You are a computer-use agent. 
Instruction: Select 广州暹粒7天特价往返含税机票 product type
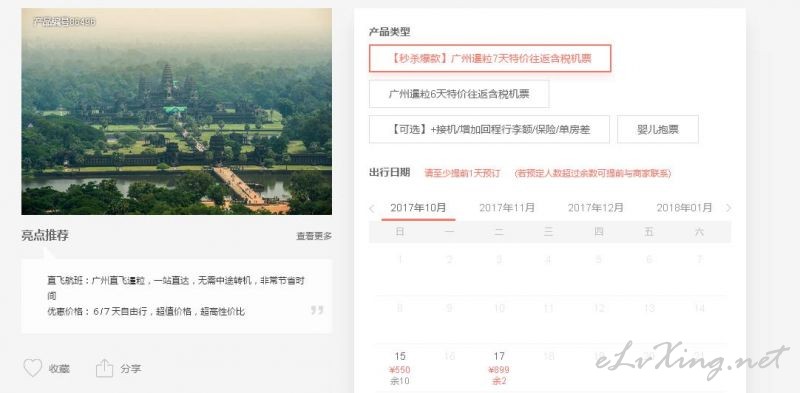point(490,59)
